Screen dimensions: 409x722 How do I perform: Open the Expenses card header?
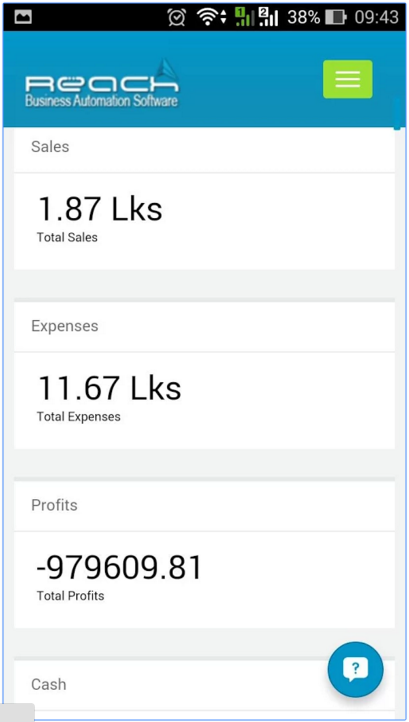(204, 326)
